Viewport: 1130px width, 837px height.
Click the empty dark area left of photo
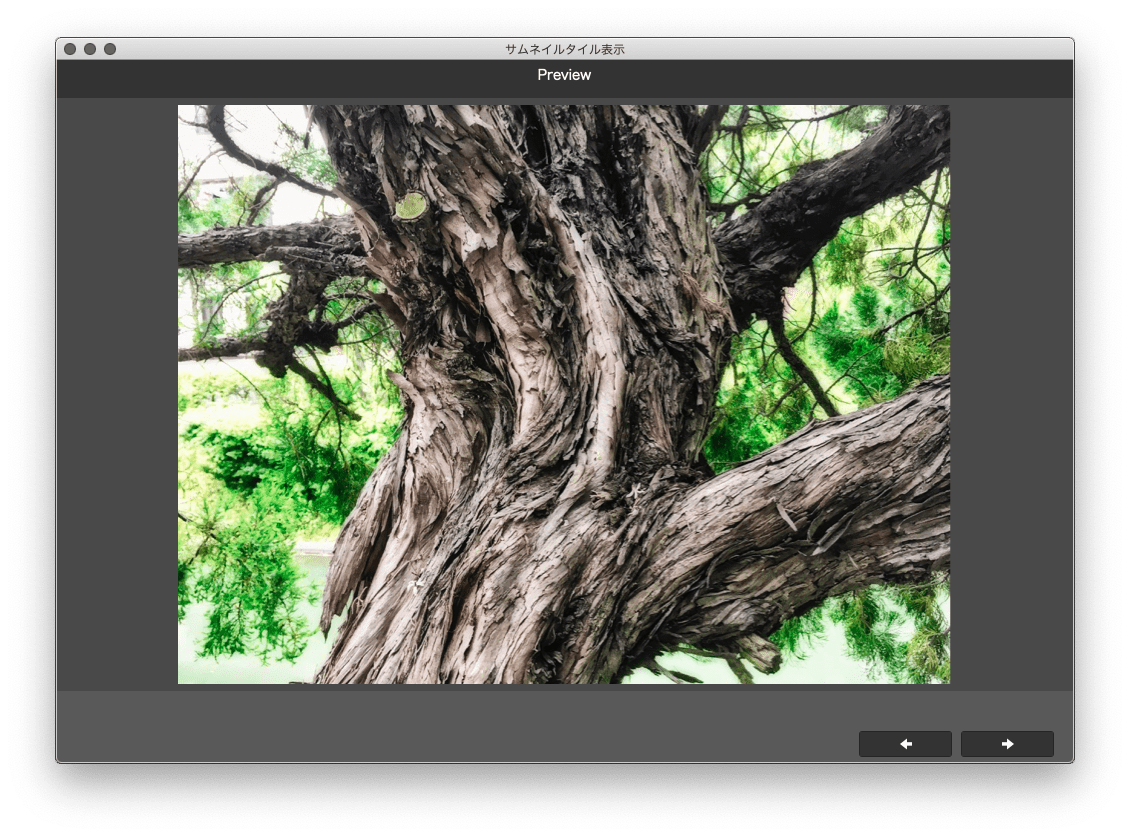pos(117,394)
